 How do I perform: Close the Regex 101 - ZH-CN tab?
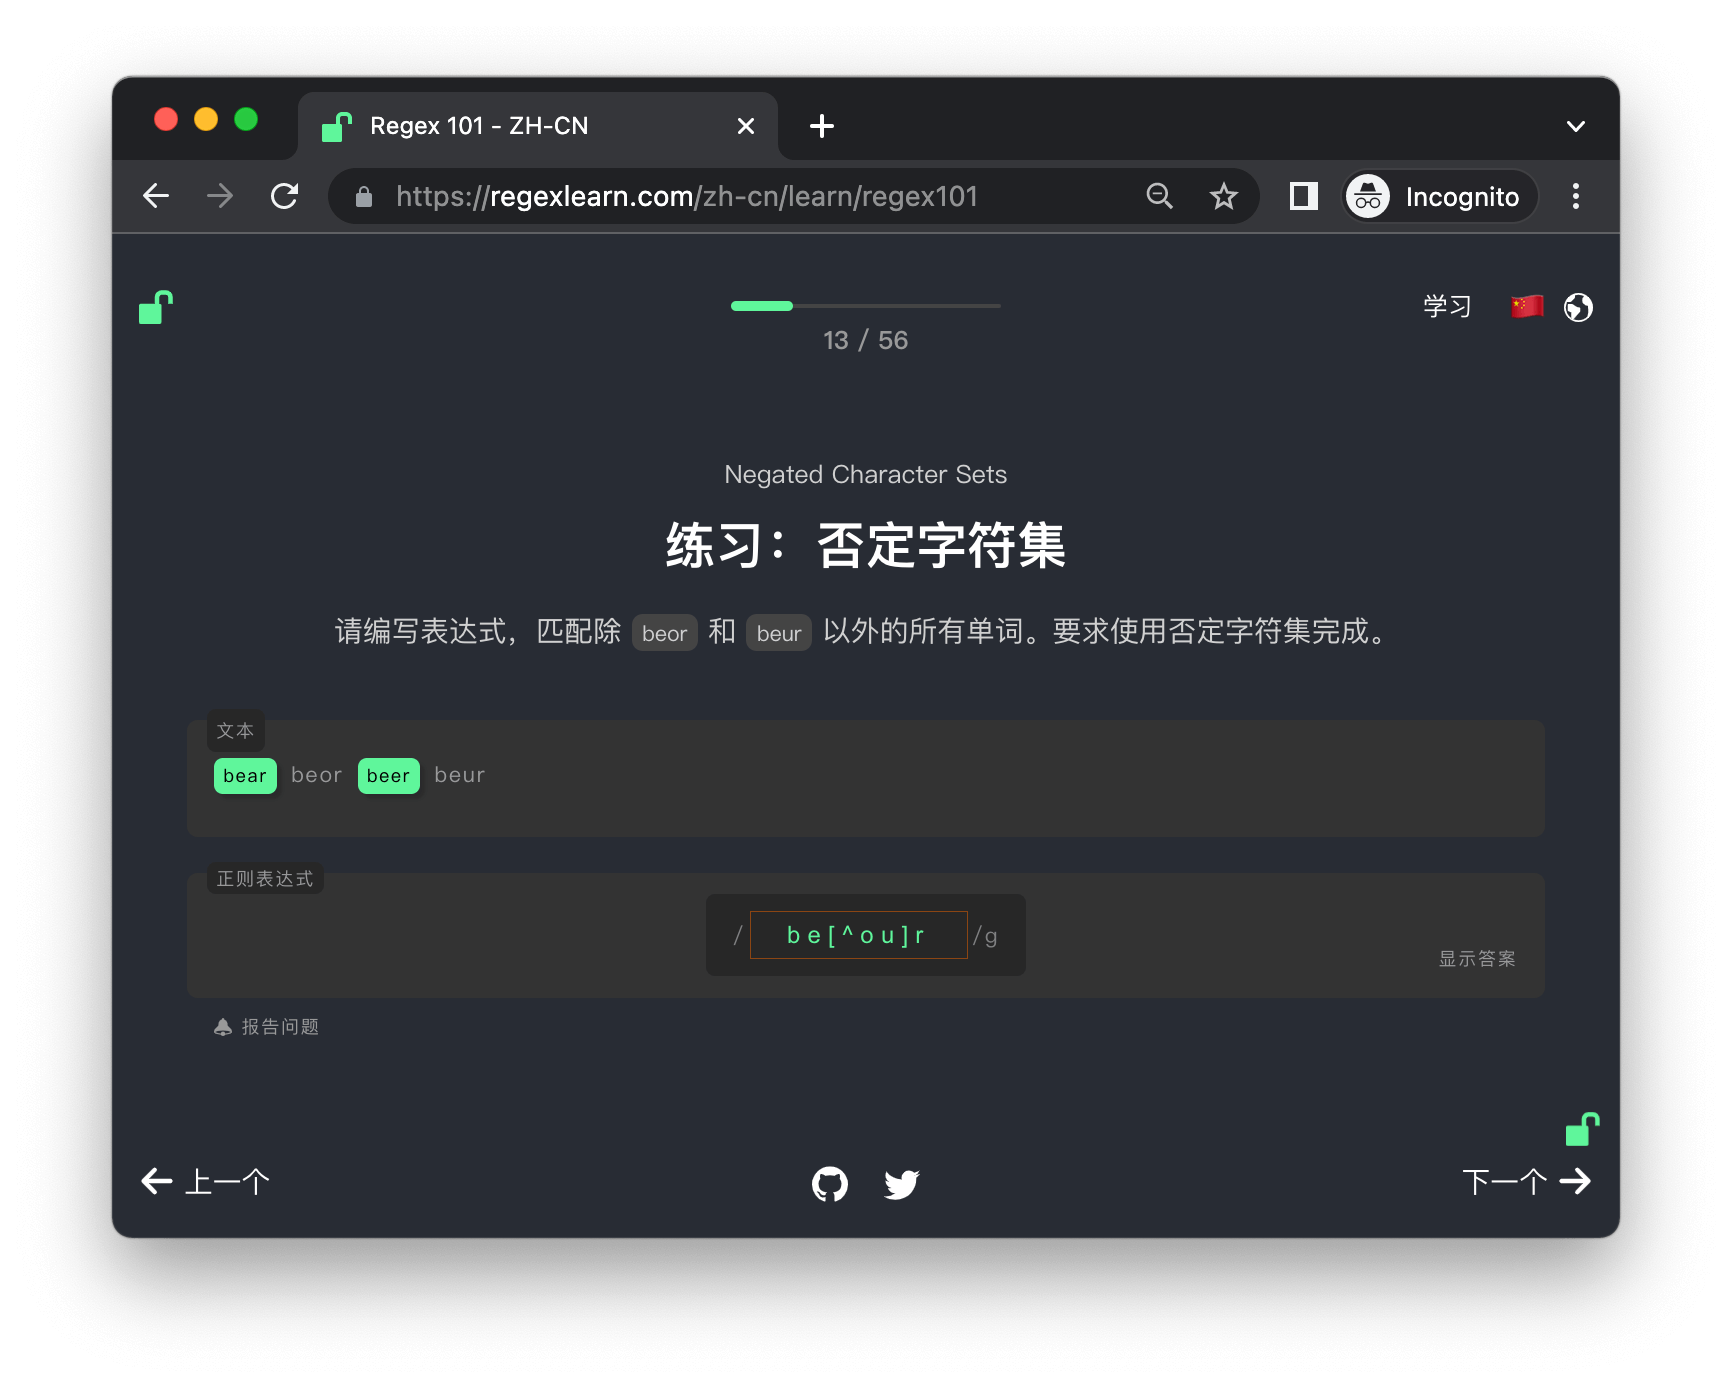tap(746, 126)
